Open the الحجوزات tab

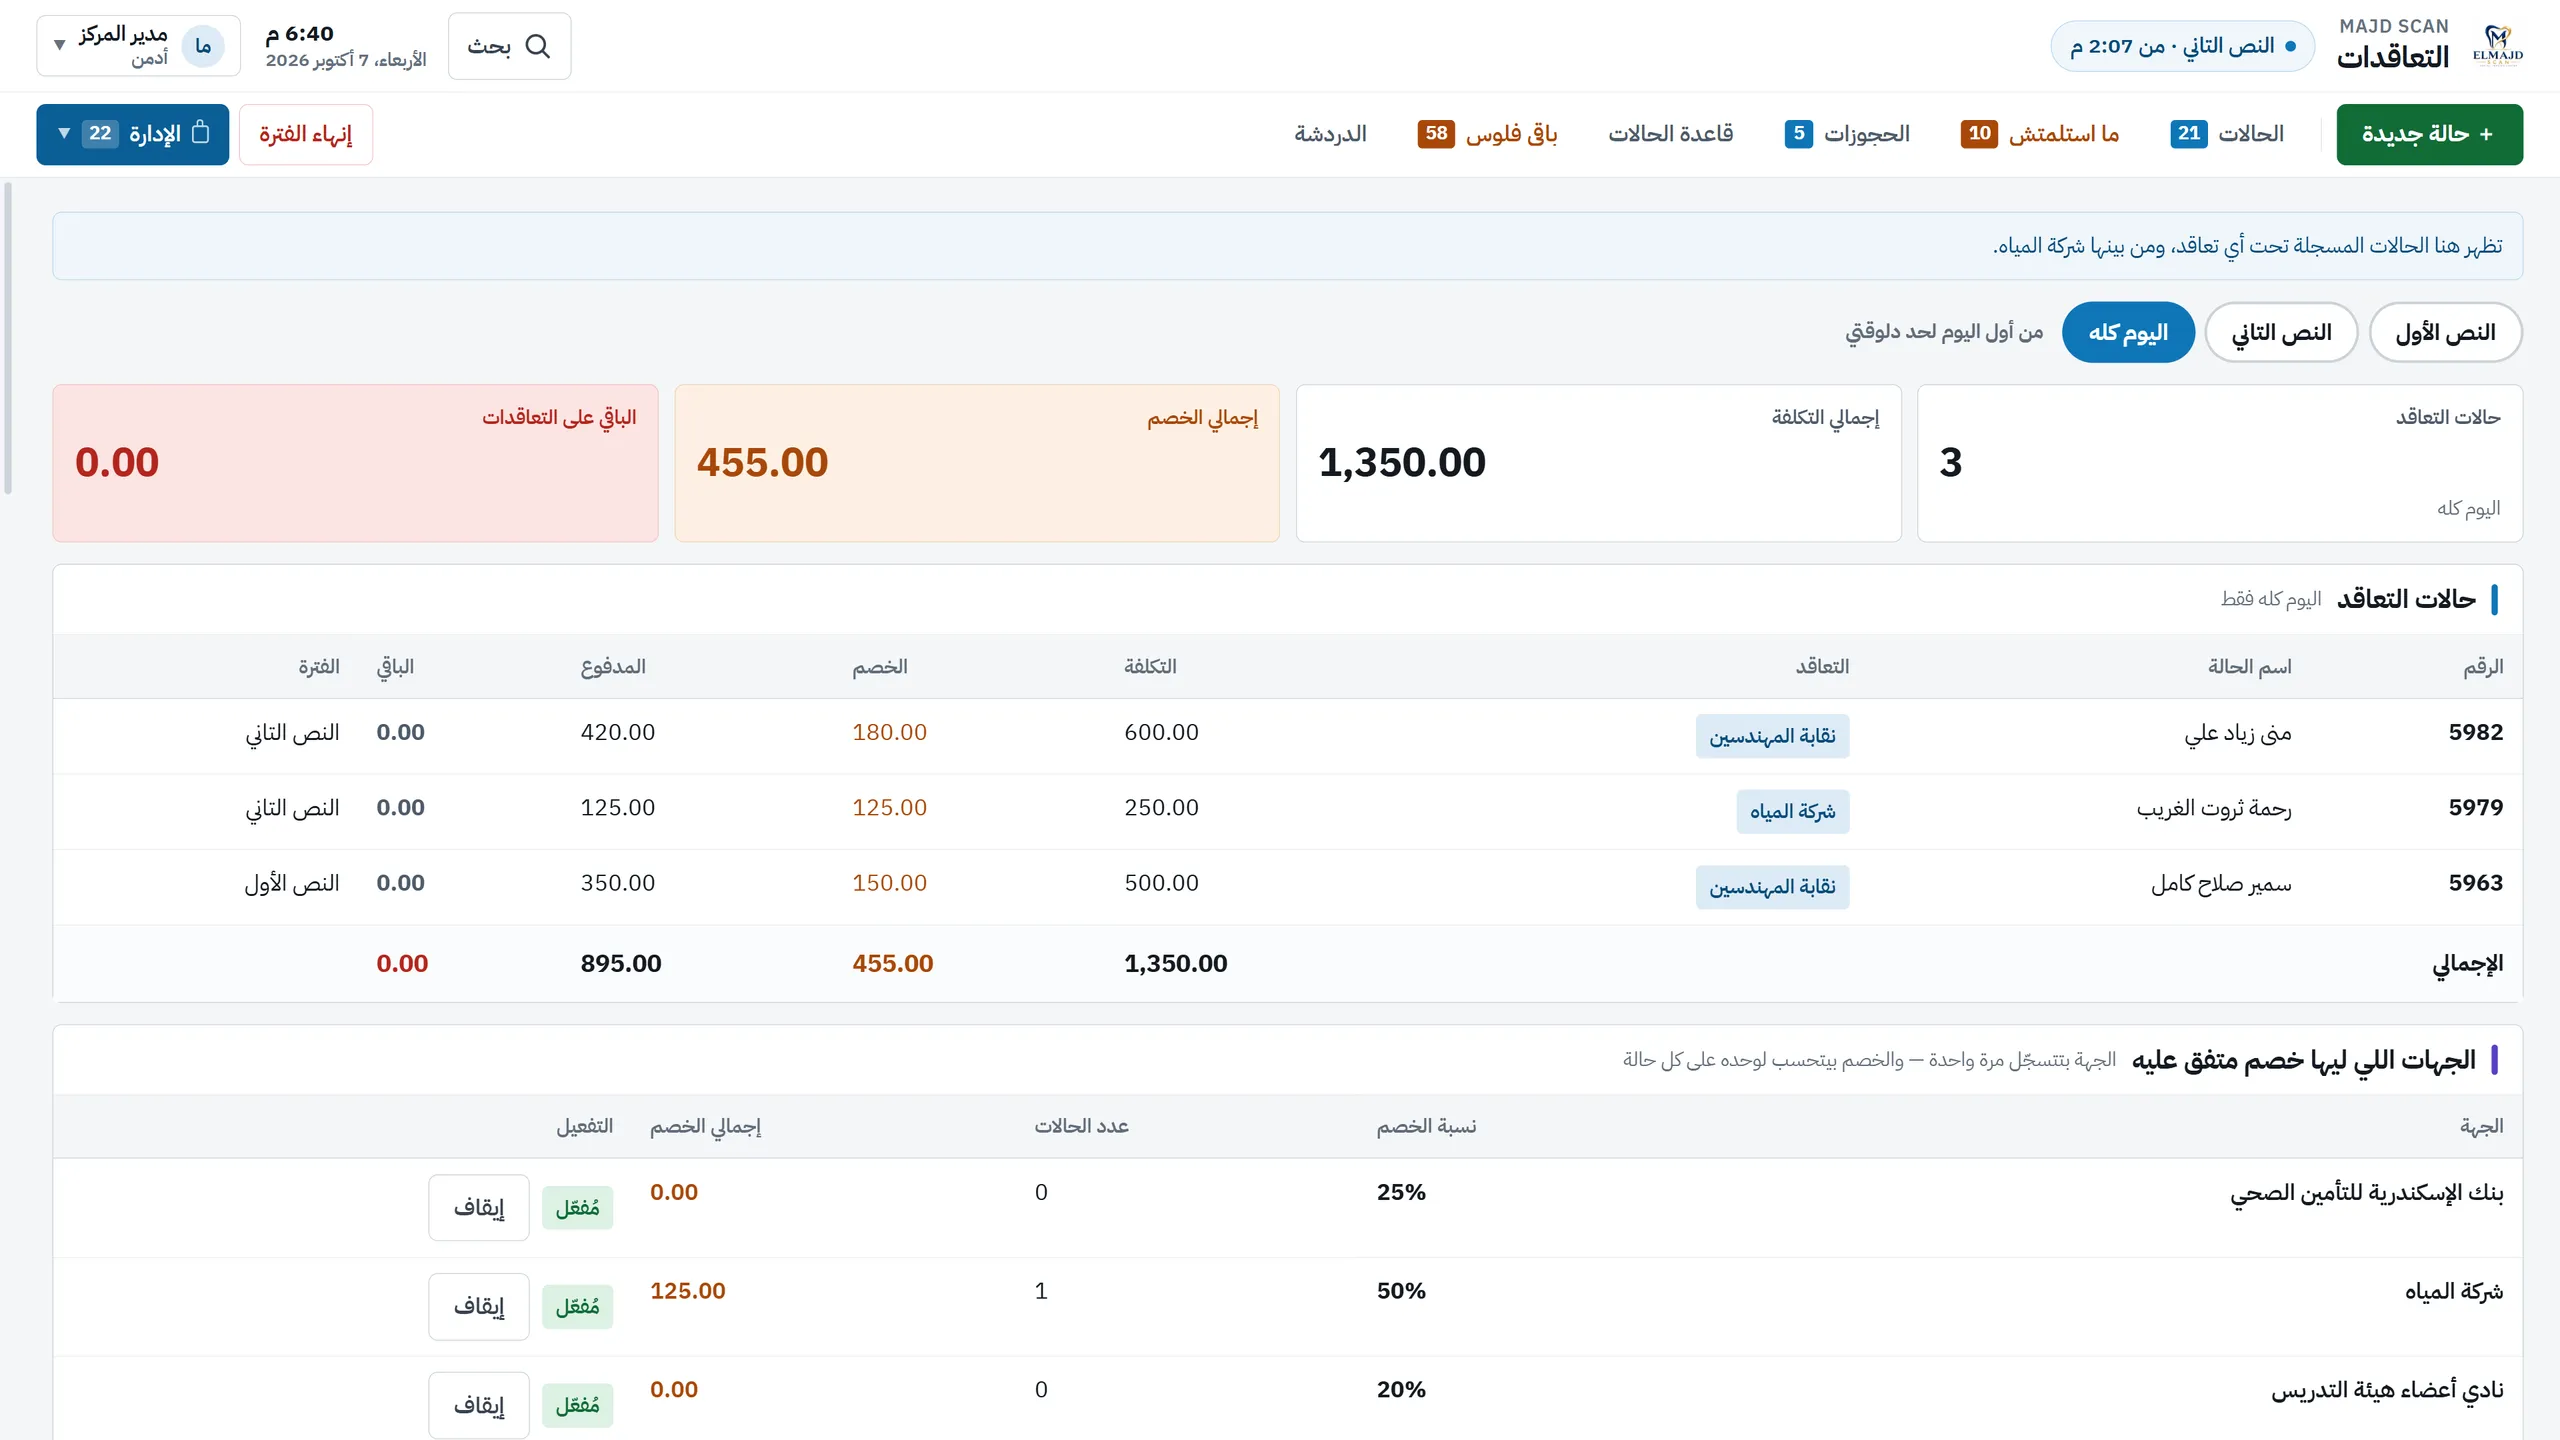coord(1847,133)
